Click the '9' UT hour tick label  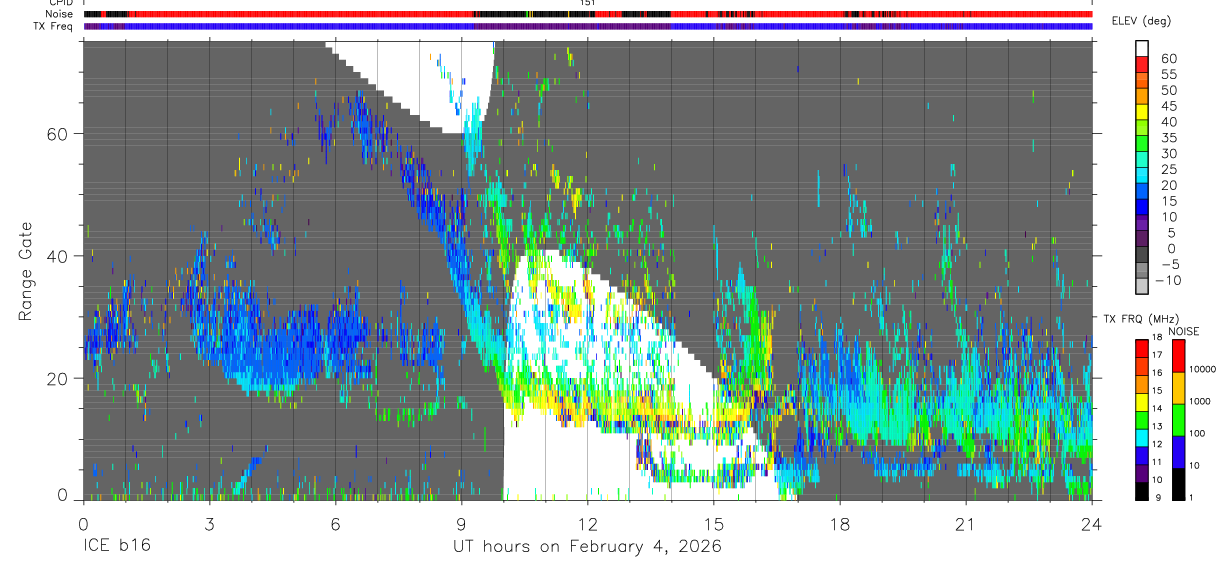coord(461,524)
